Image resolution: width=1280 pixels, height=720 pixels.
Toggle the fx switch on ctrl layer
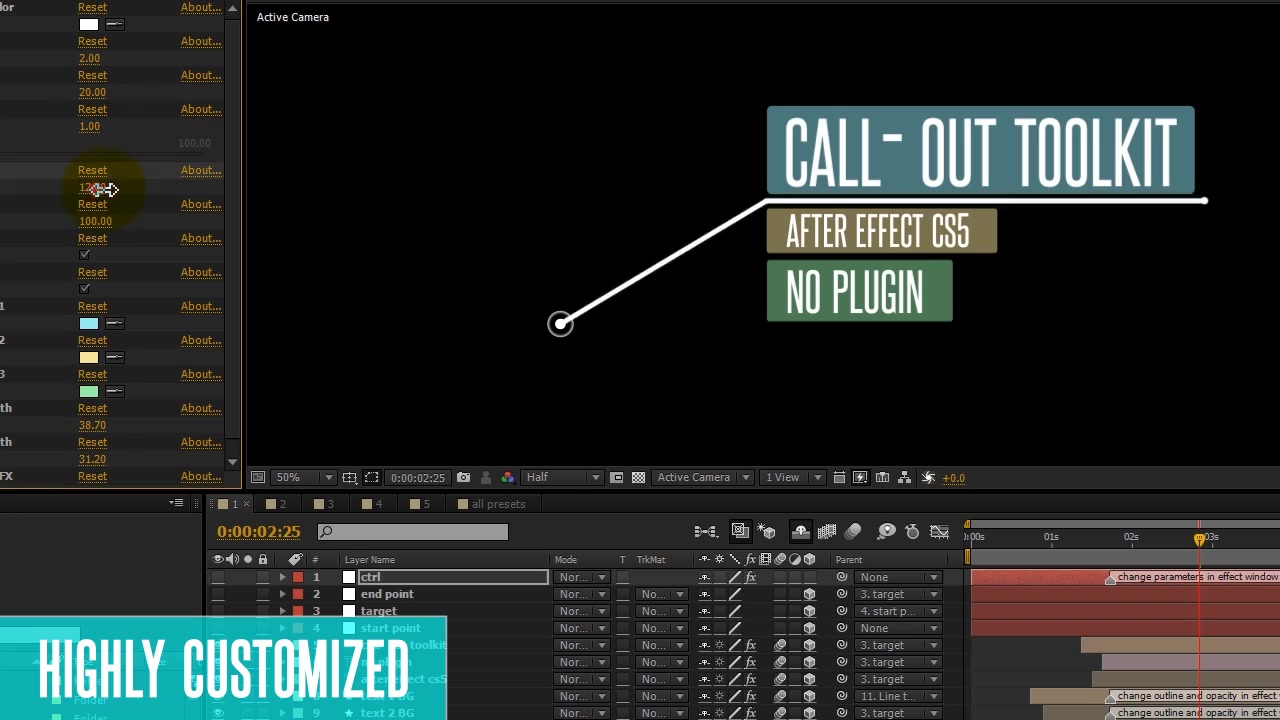pos(750,577)
